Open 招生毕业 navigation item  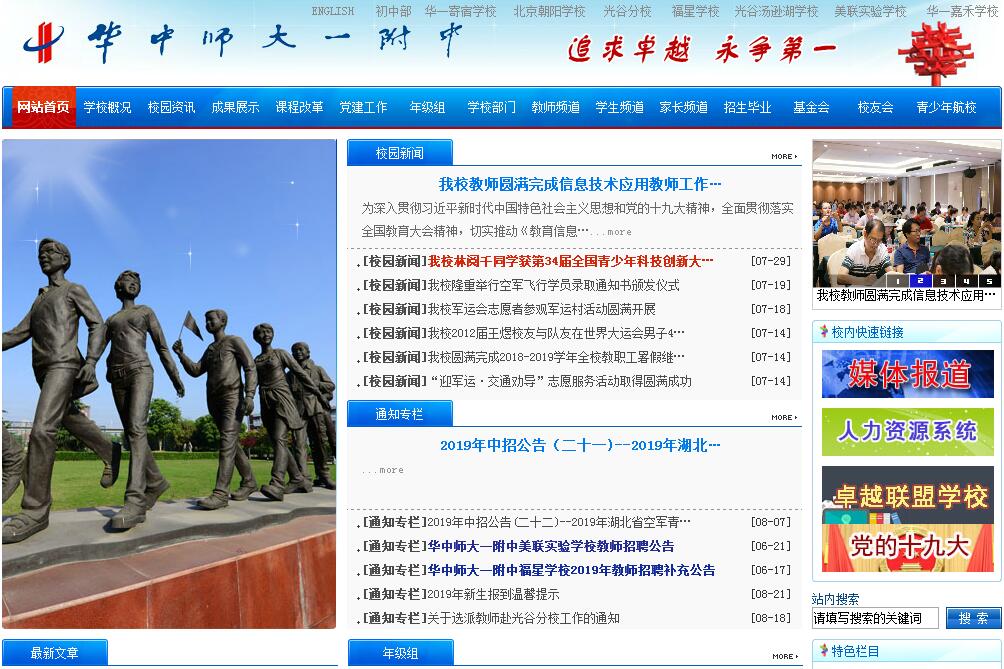[748, 107]
